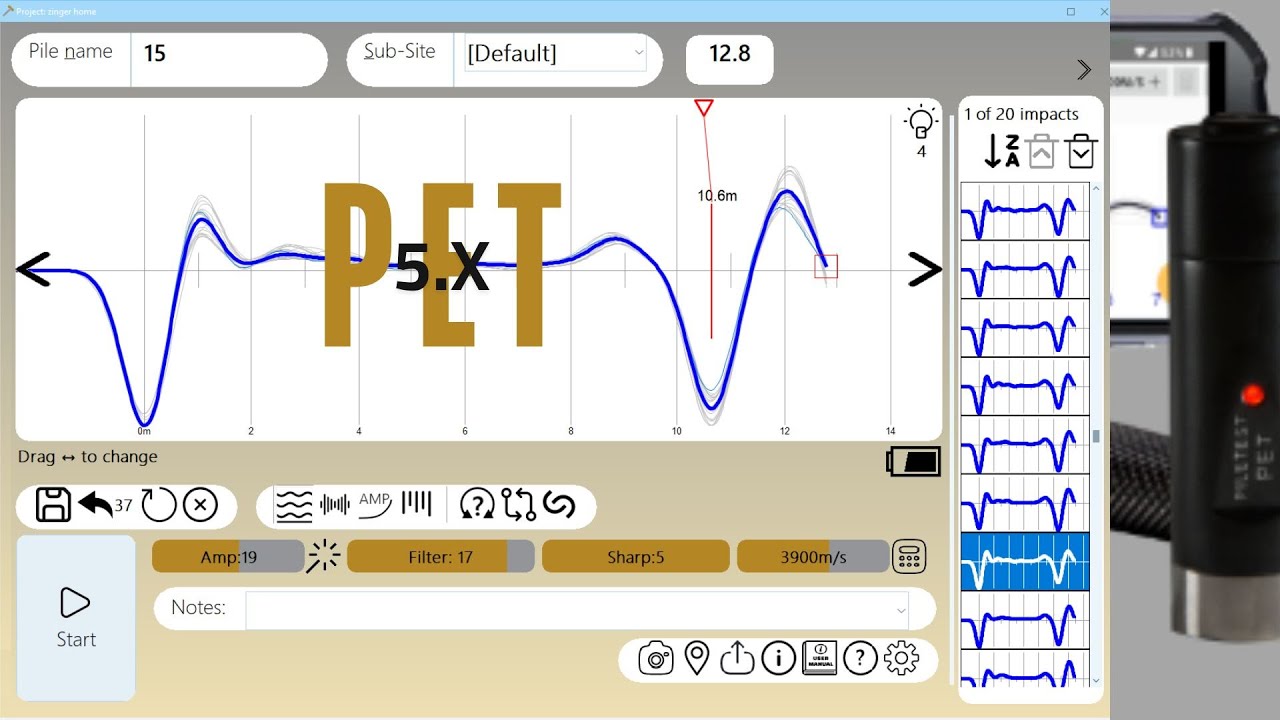This screenshot has width=1280, height=720.
Task: Click the reverse S loop icon
Action: tap(559, 505)
